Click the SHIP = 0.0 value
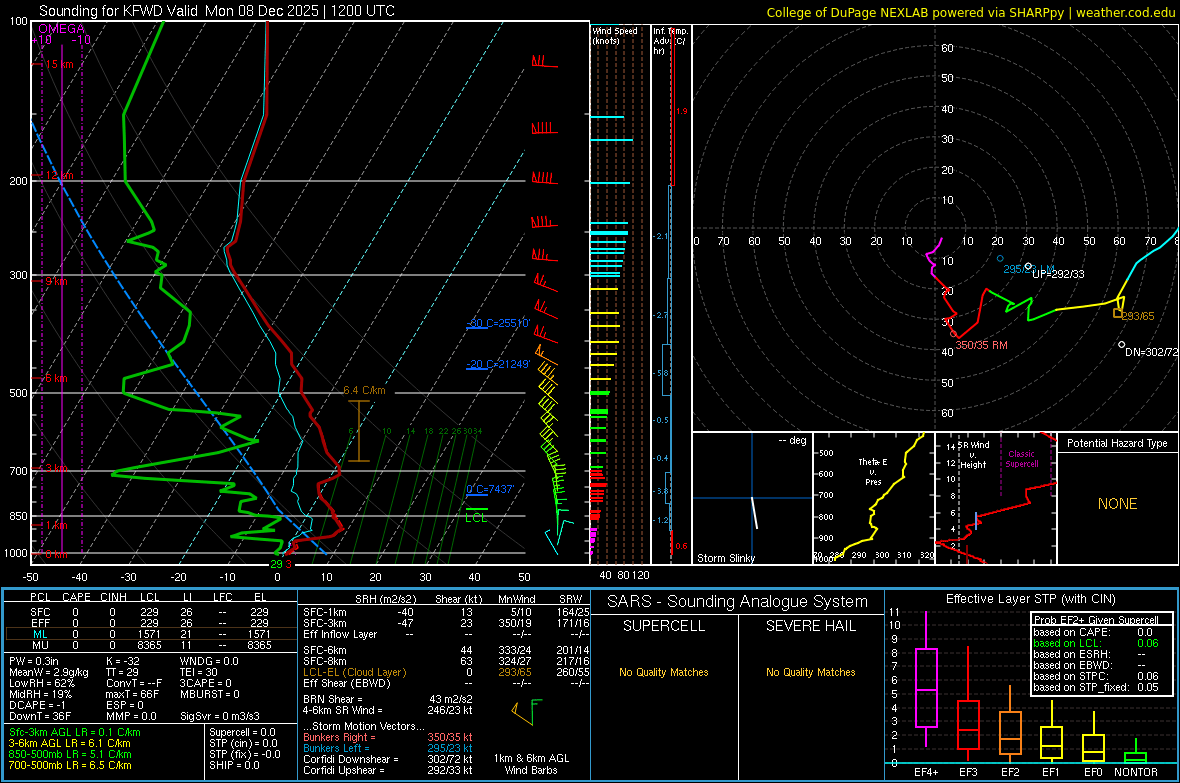The image size is (1180, 783). 234,765
